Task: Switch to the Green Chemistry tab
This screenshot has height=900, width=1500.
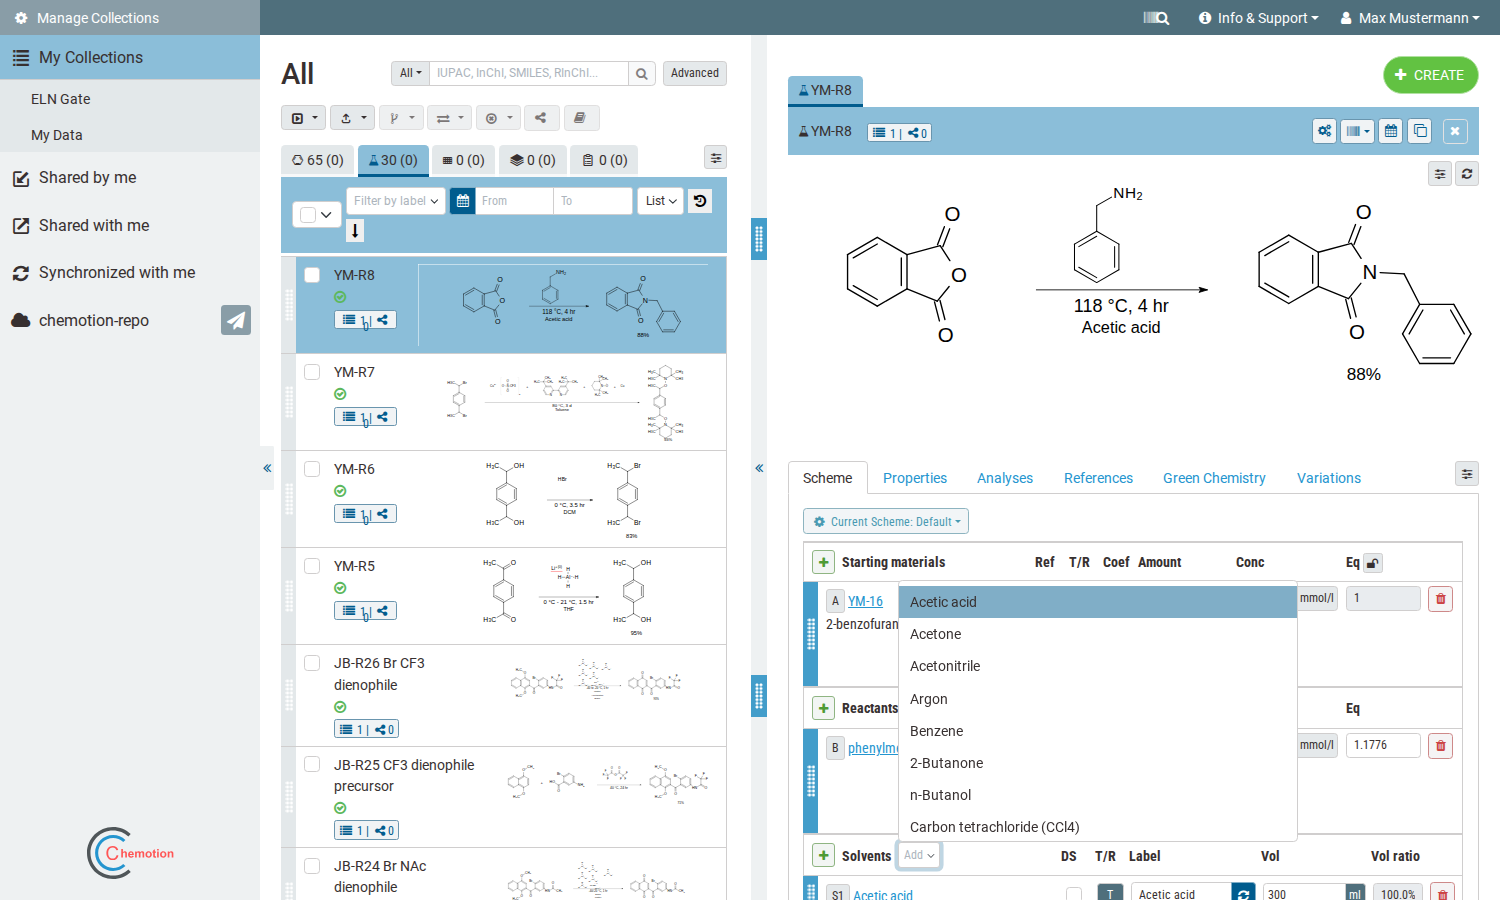Action: pos(1214,478)
